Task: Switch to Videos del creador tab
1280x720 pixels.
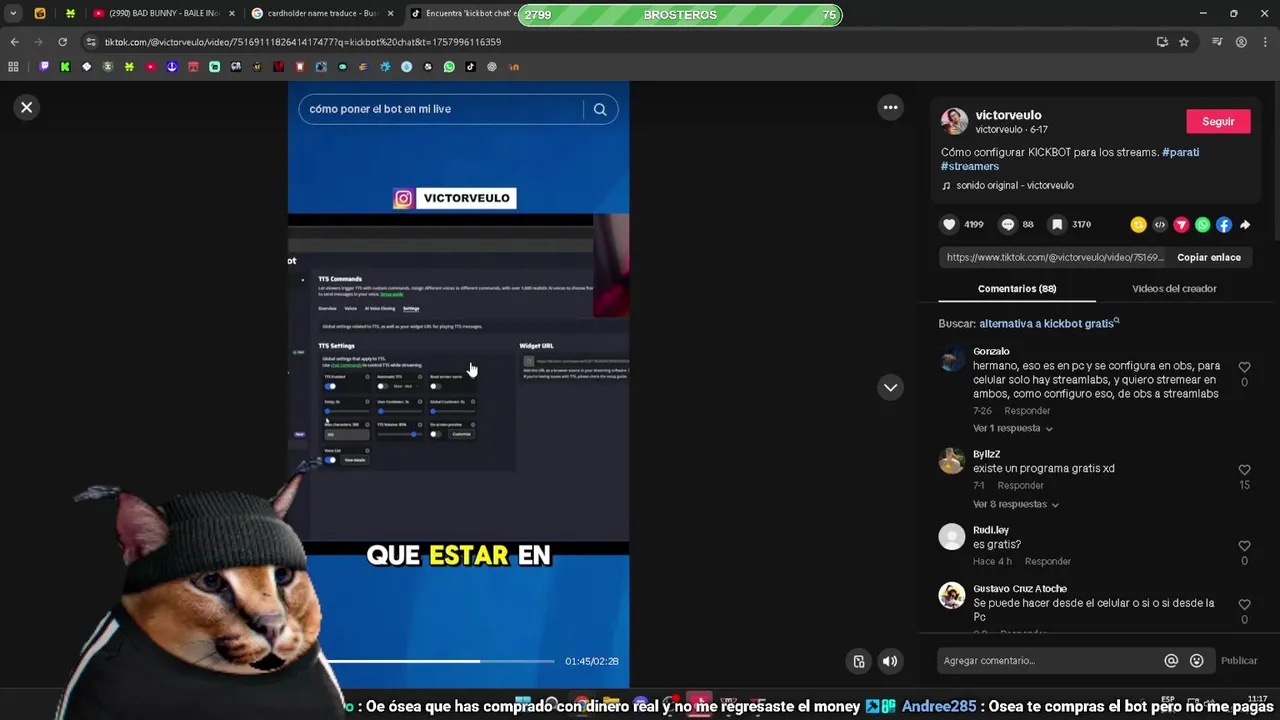Action: (1174, 289)
